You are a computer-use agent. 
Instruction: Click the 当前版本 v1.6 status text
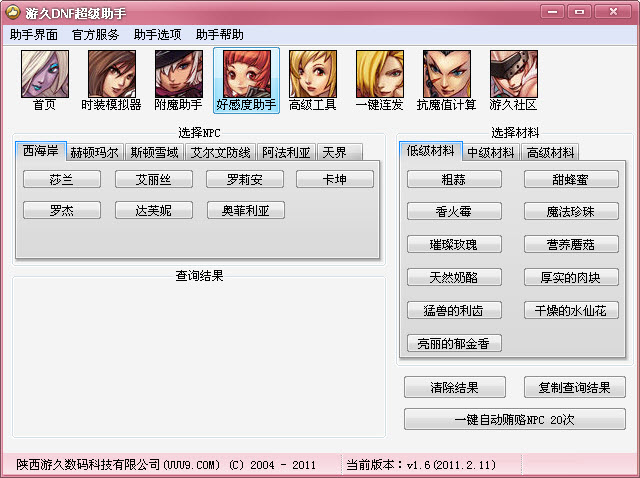[x=421, y=465]
